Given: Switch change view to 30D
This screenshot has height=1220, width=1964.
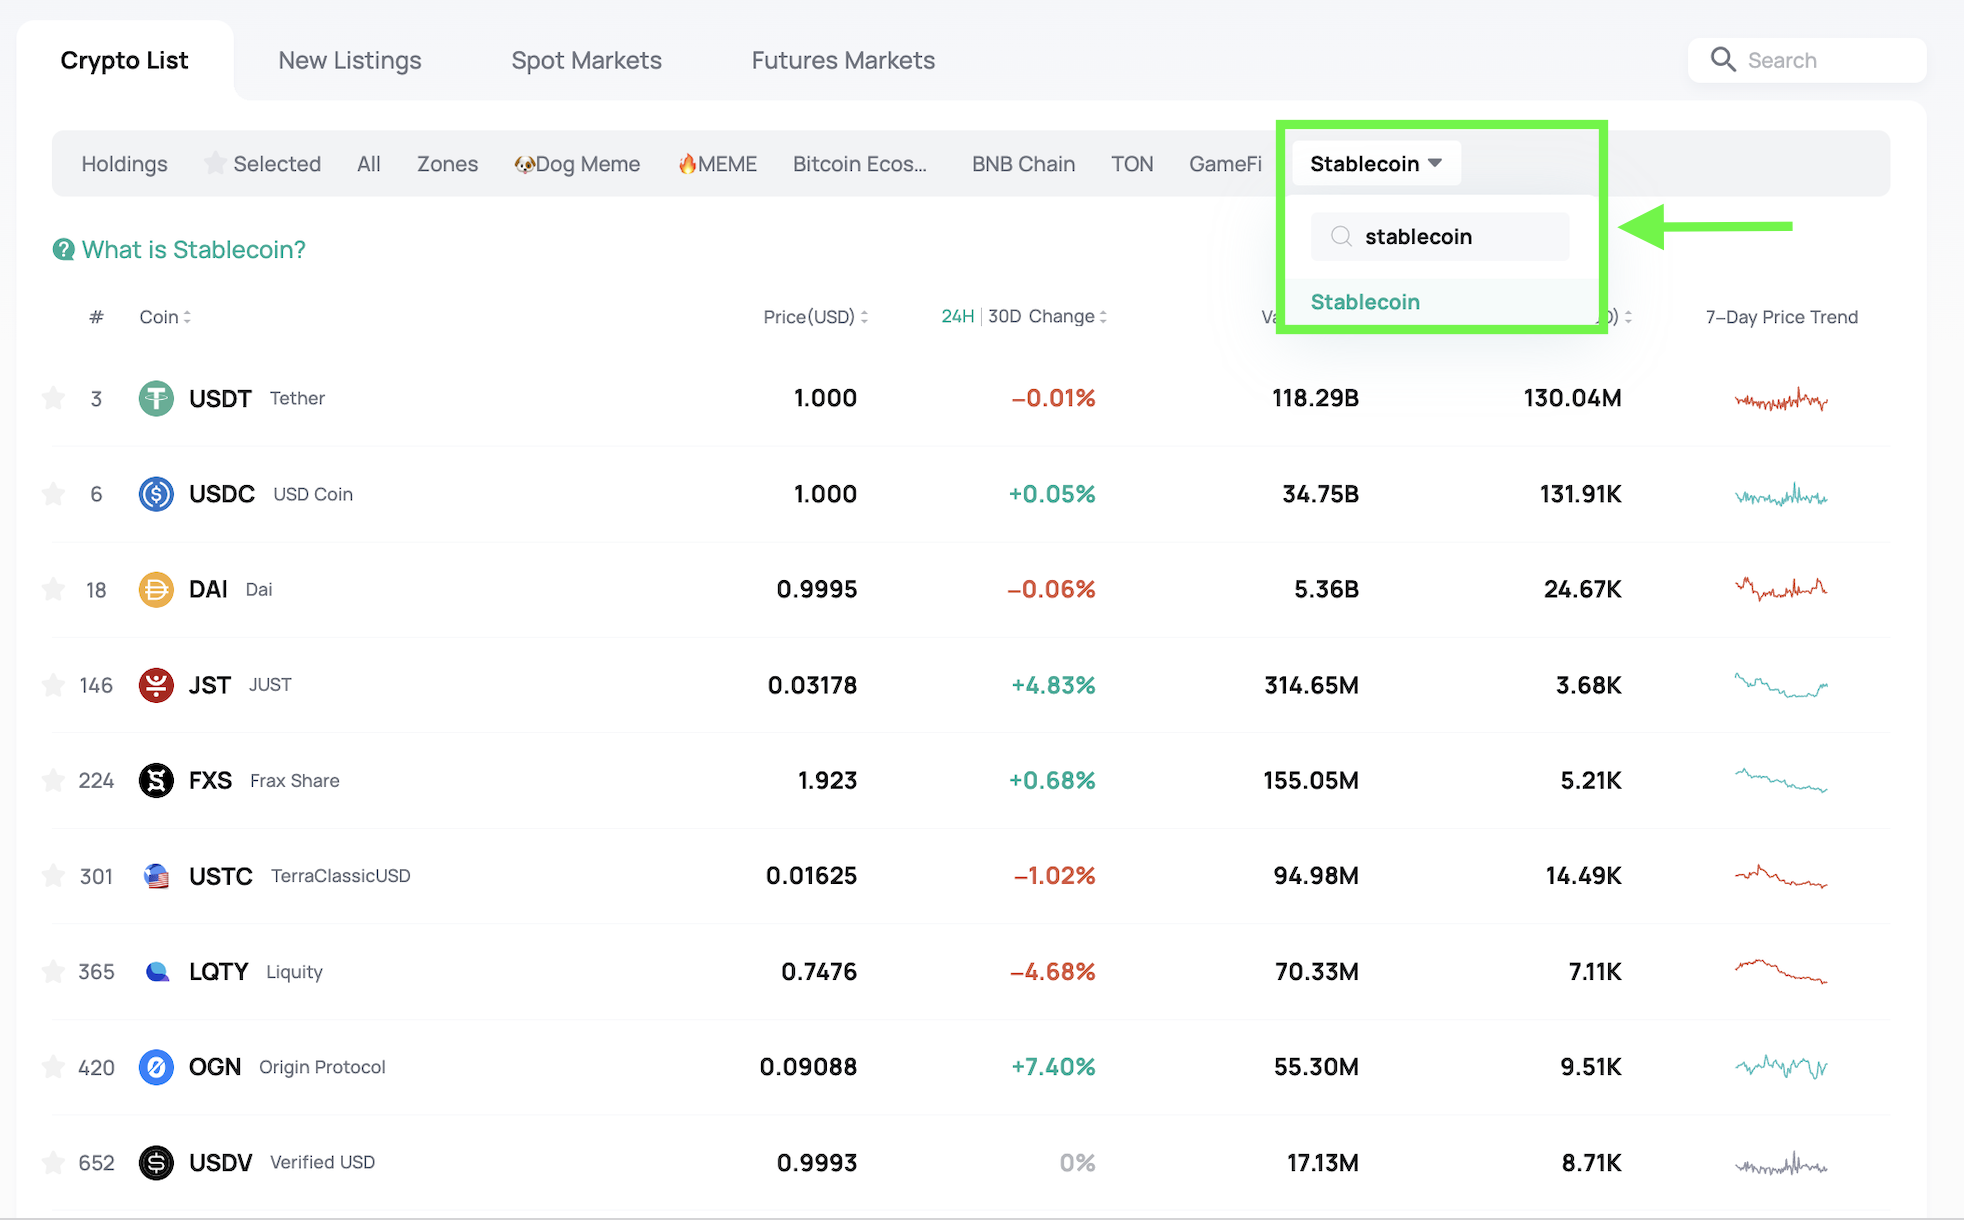Looking at the screenshot, I should click(1004, 317).
